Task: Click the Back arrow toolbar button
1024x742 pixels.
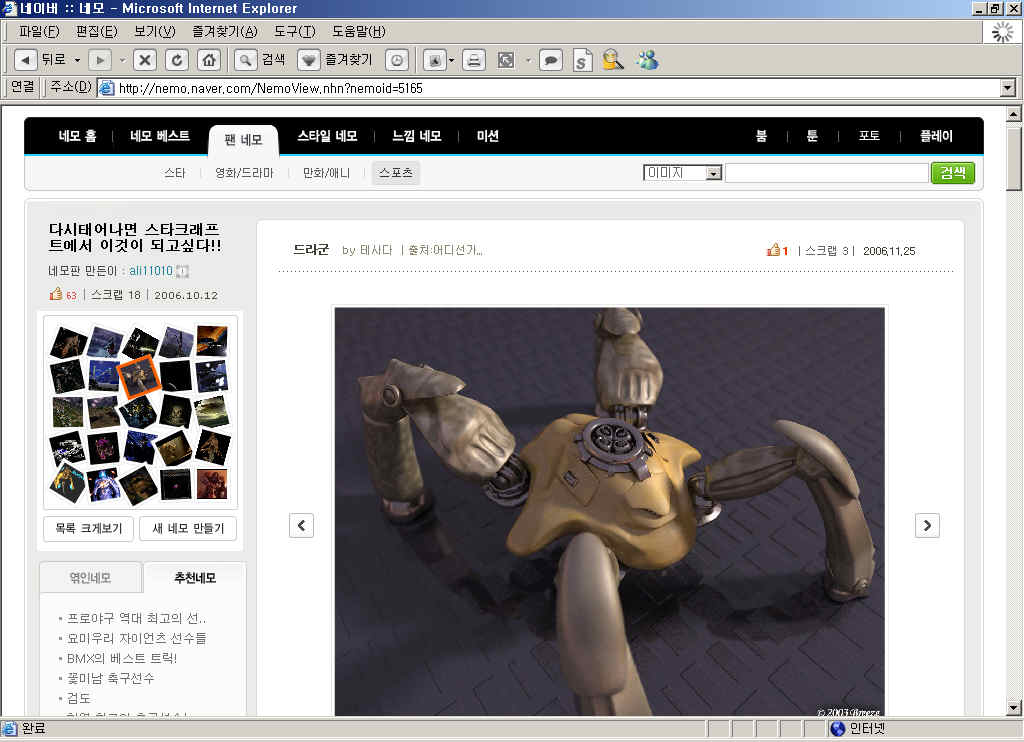Action: coord(25,60)
